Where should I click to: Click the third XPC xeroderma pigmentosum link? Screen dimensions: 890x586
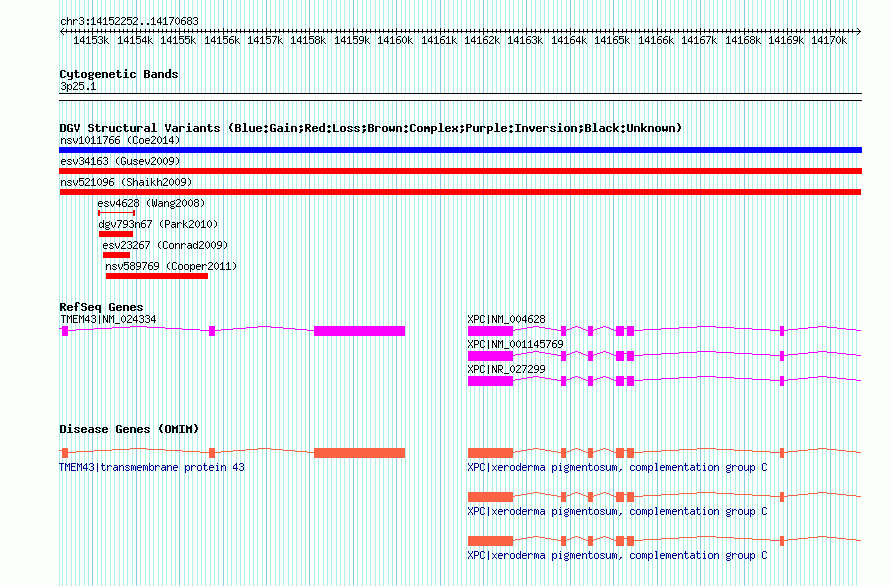click(617, 555)
